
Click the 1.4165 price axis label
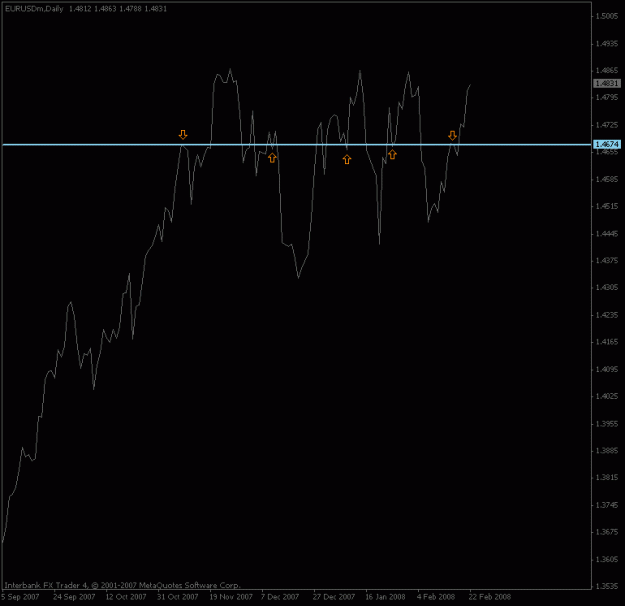[x=607, y=342]
